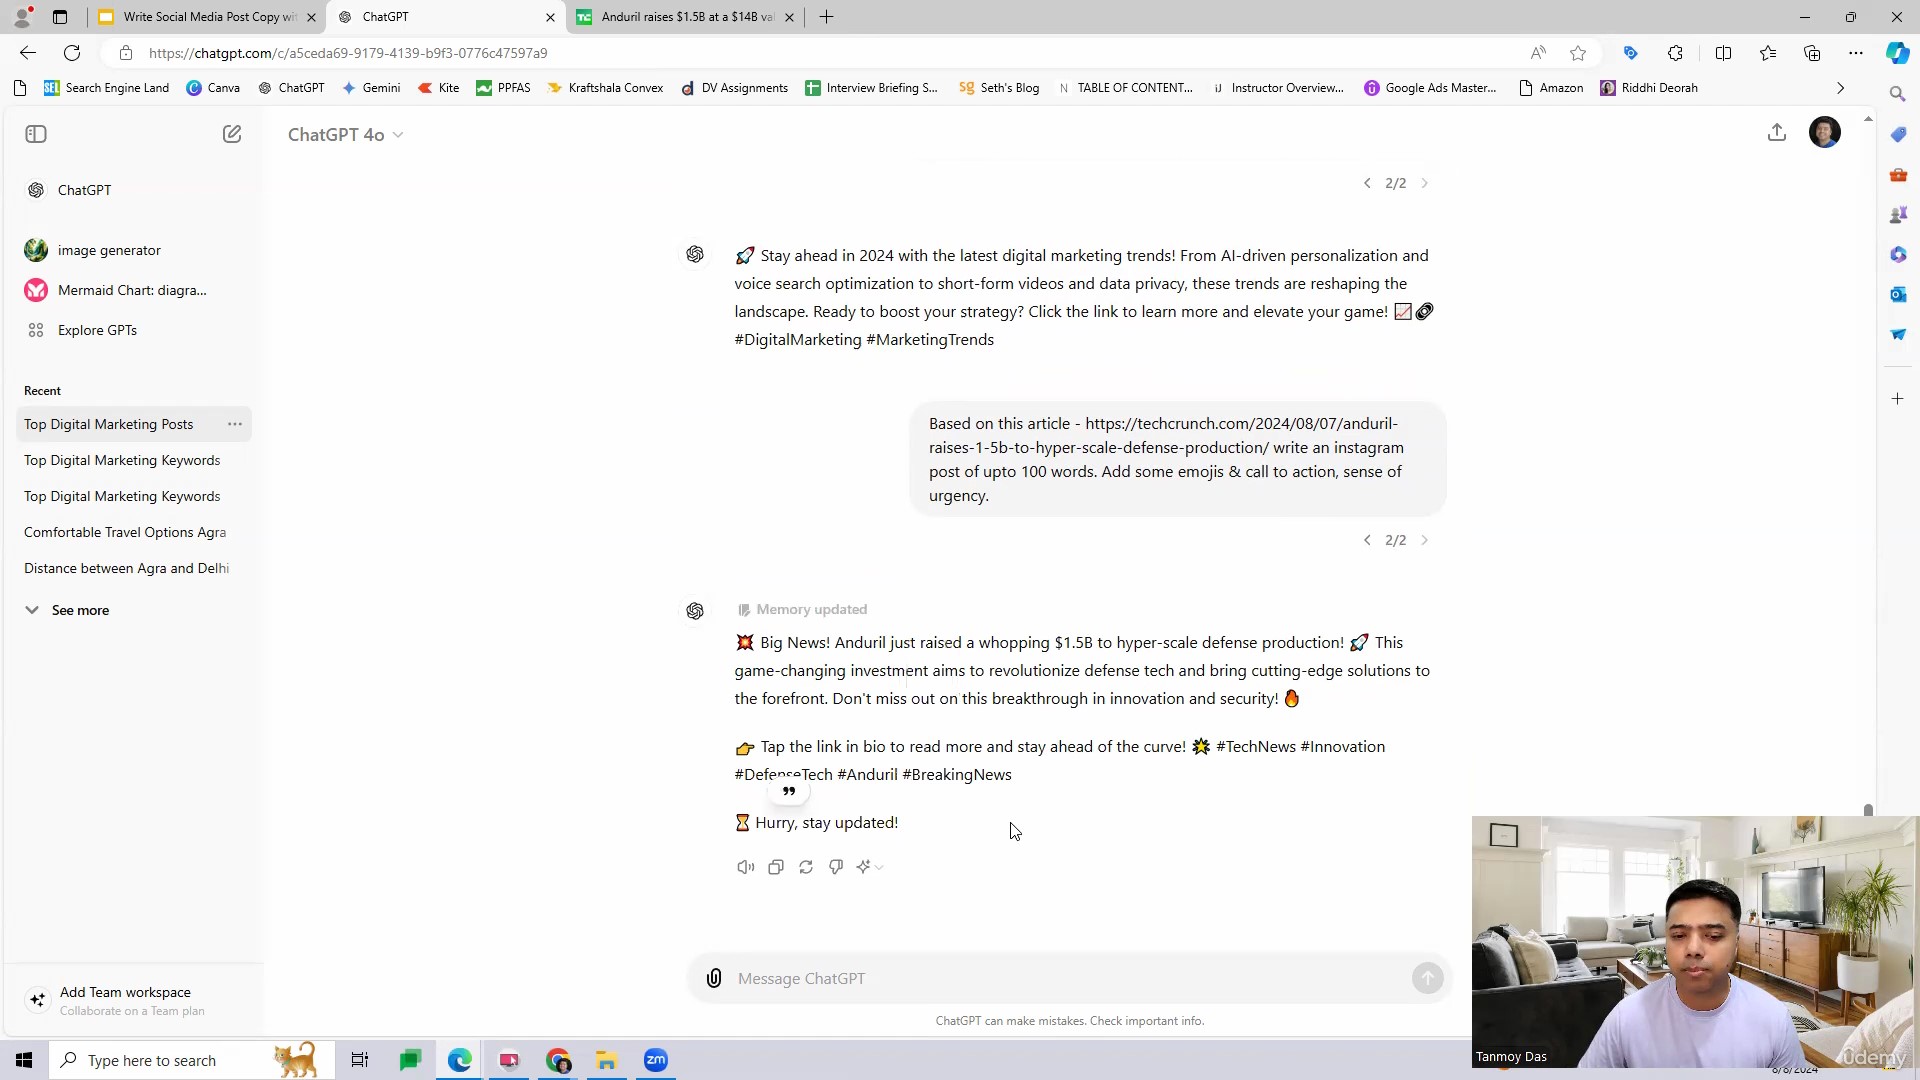The width and height of the screenshot is (1920, 1080).
Task: Refresh the browser page
Action: coord(72,53)
